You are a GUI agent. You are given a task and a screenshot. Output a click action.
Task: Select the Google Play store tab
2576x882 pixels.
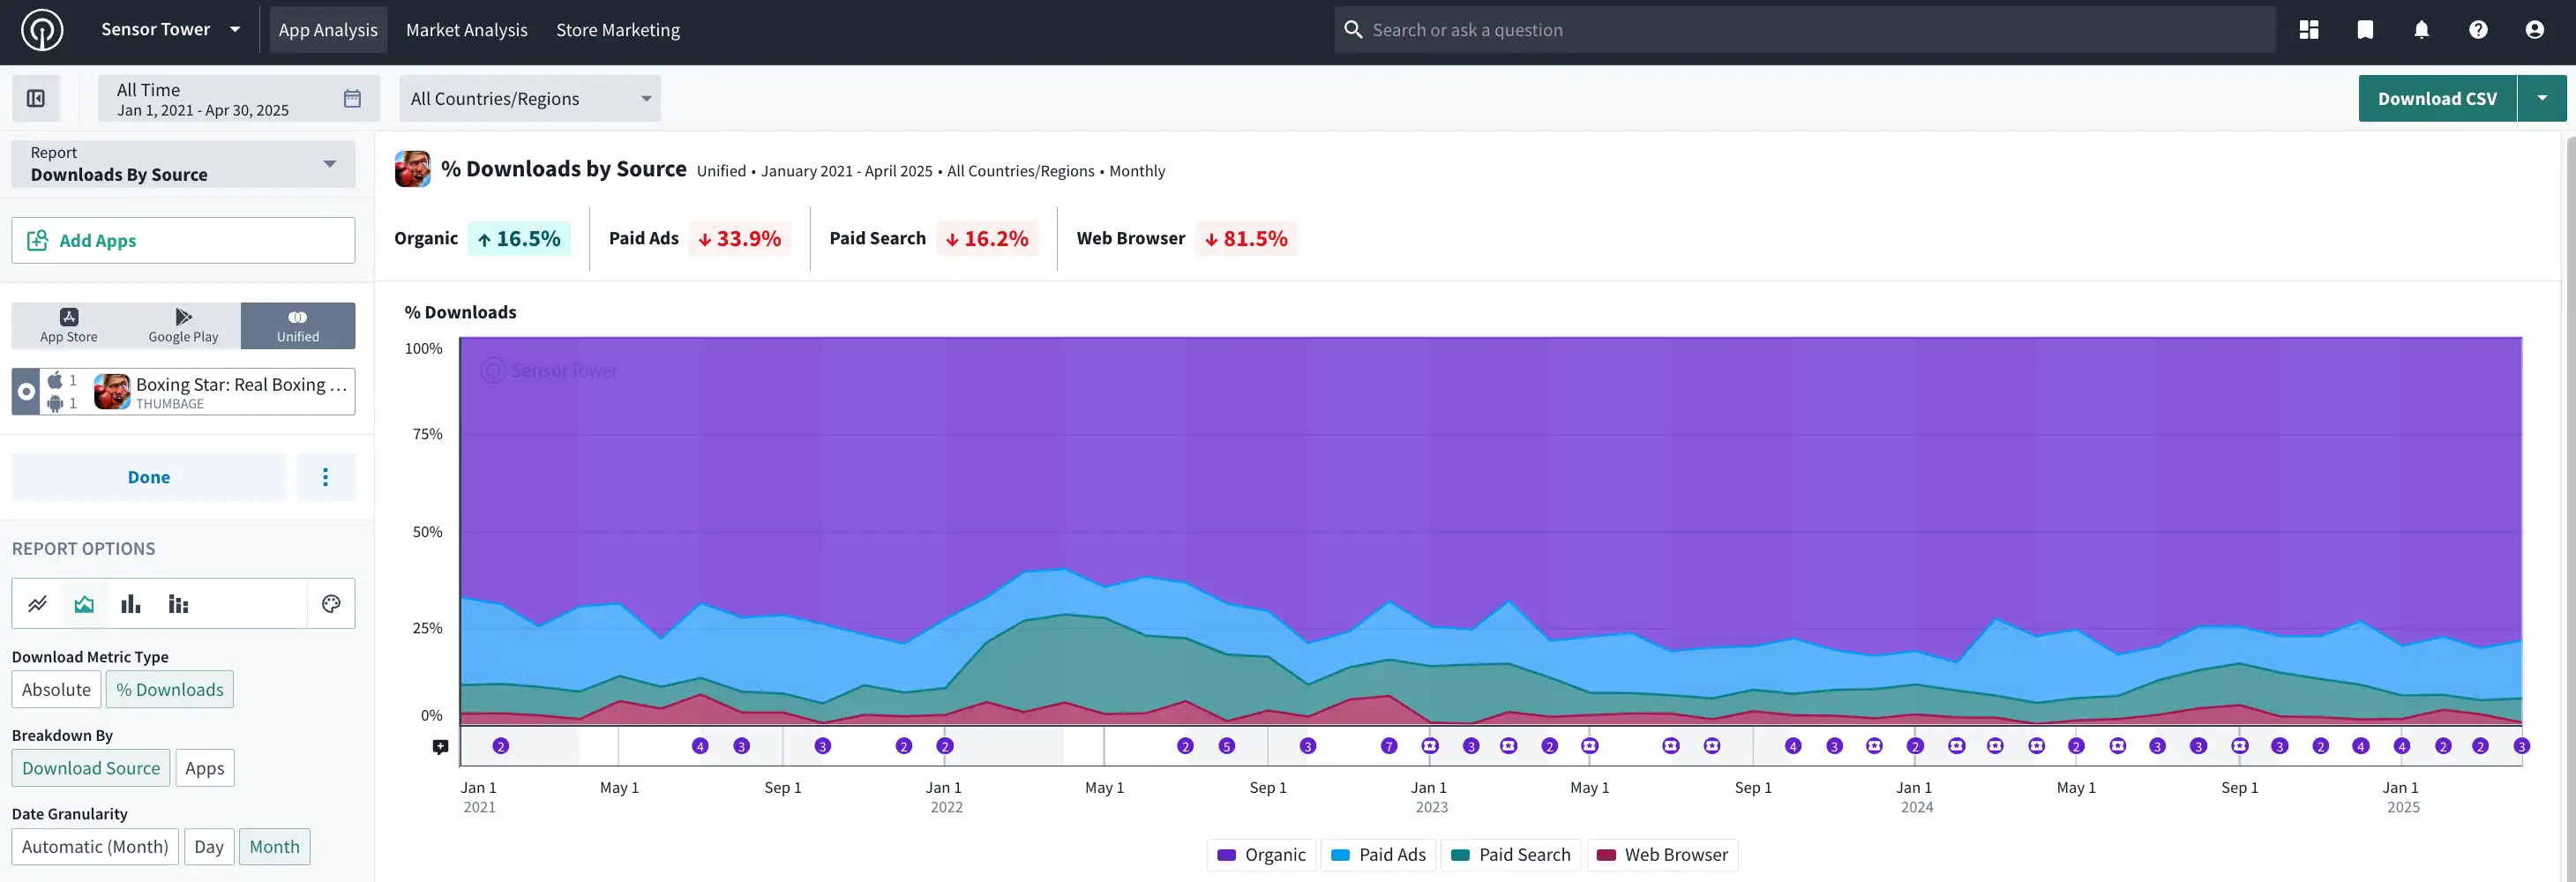[x=183, y=326]
